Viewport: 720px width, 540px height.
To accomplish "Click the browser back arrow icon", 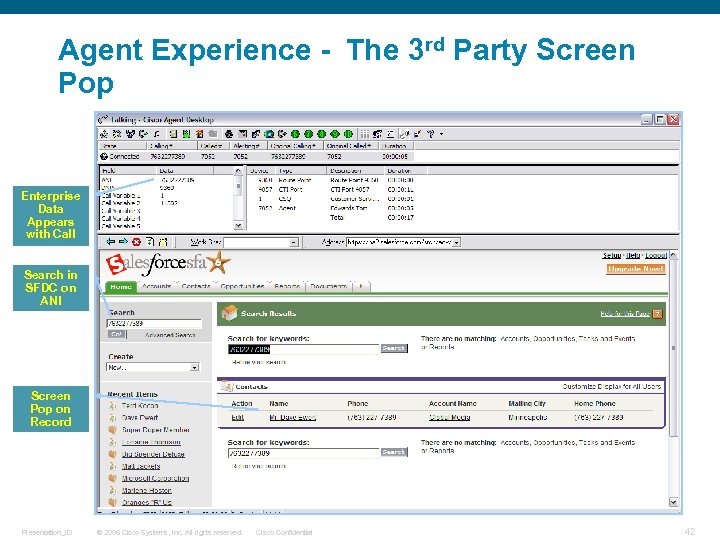I will click(111, 241).
